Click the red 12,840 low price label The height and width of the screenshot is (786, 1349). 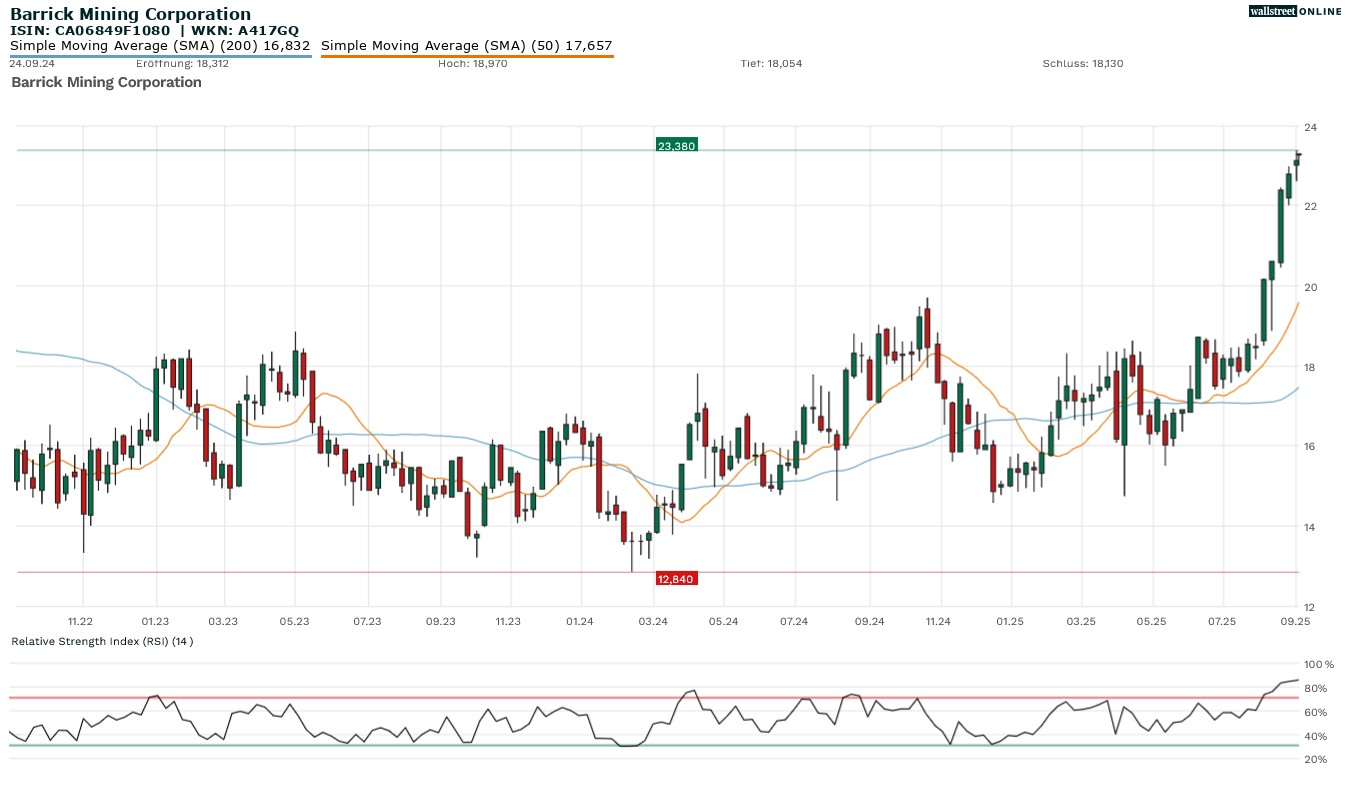click(x=676, y=579)
